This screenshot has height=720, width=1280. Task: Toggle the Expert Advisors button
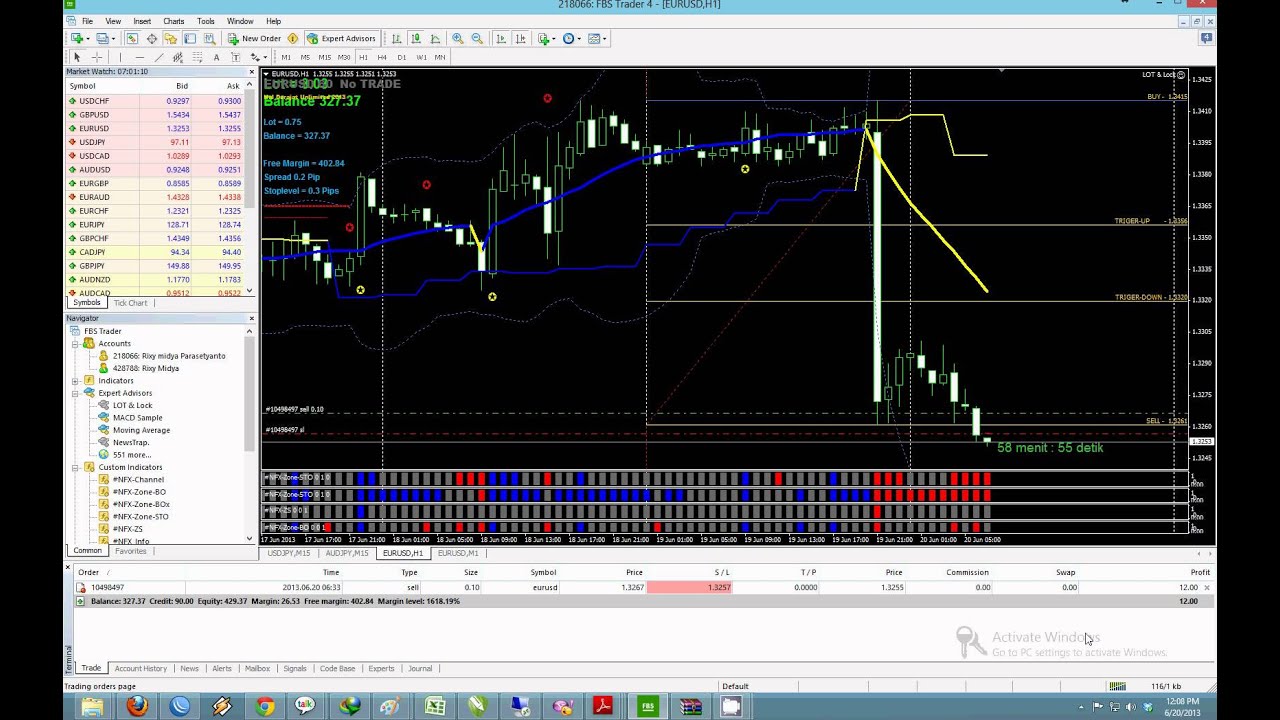(341, 38)
